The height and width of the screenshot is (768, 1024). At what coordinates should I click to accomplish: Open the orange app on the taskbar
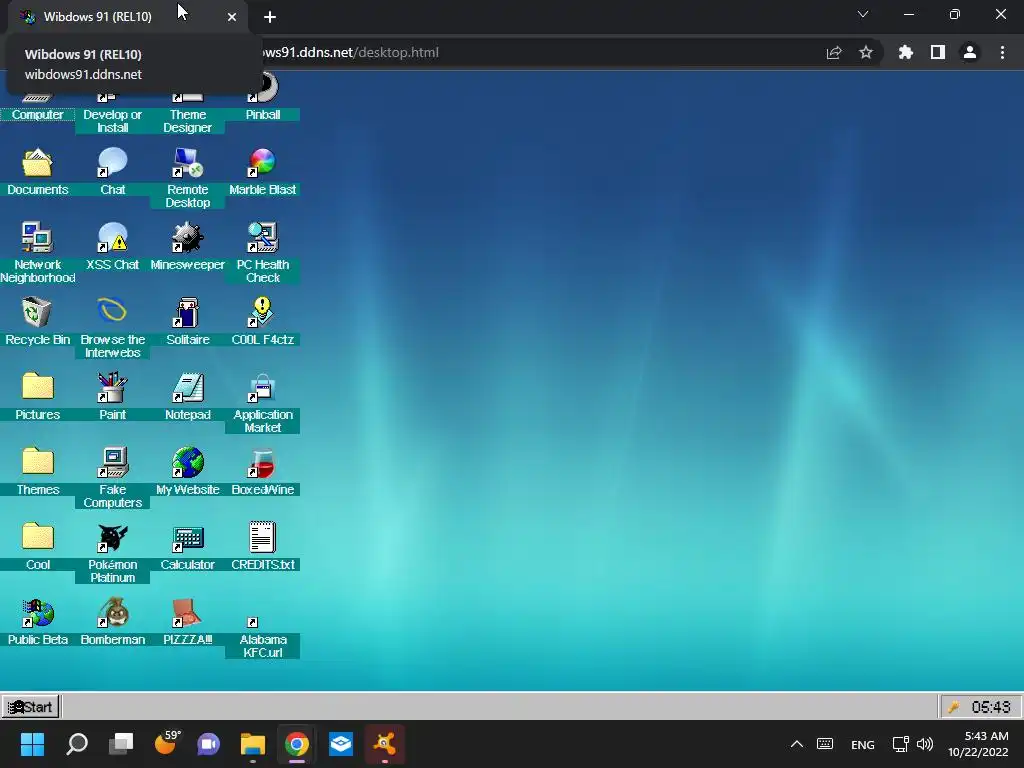[385, 744]
